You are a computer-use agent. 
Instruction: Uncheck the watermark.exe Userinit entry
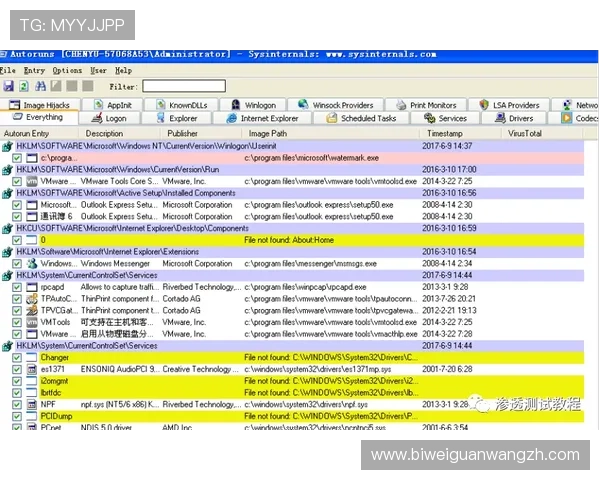point(17,158)
